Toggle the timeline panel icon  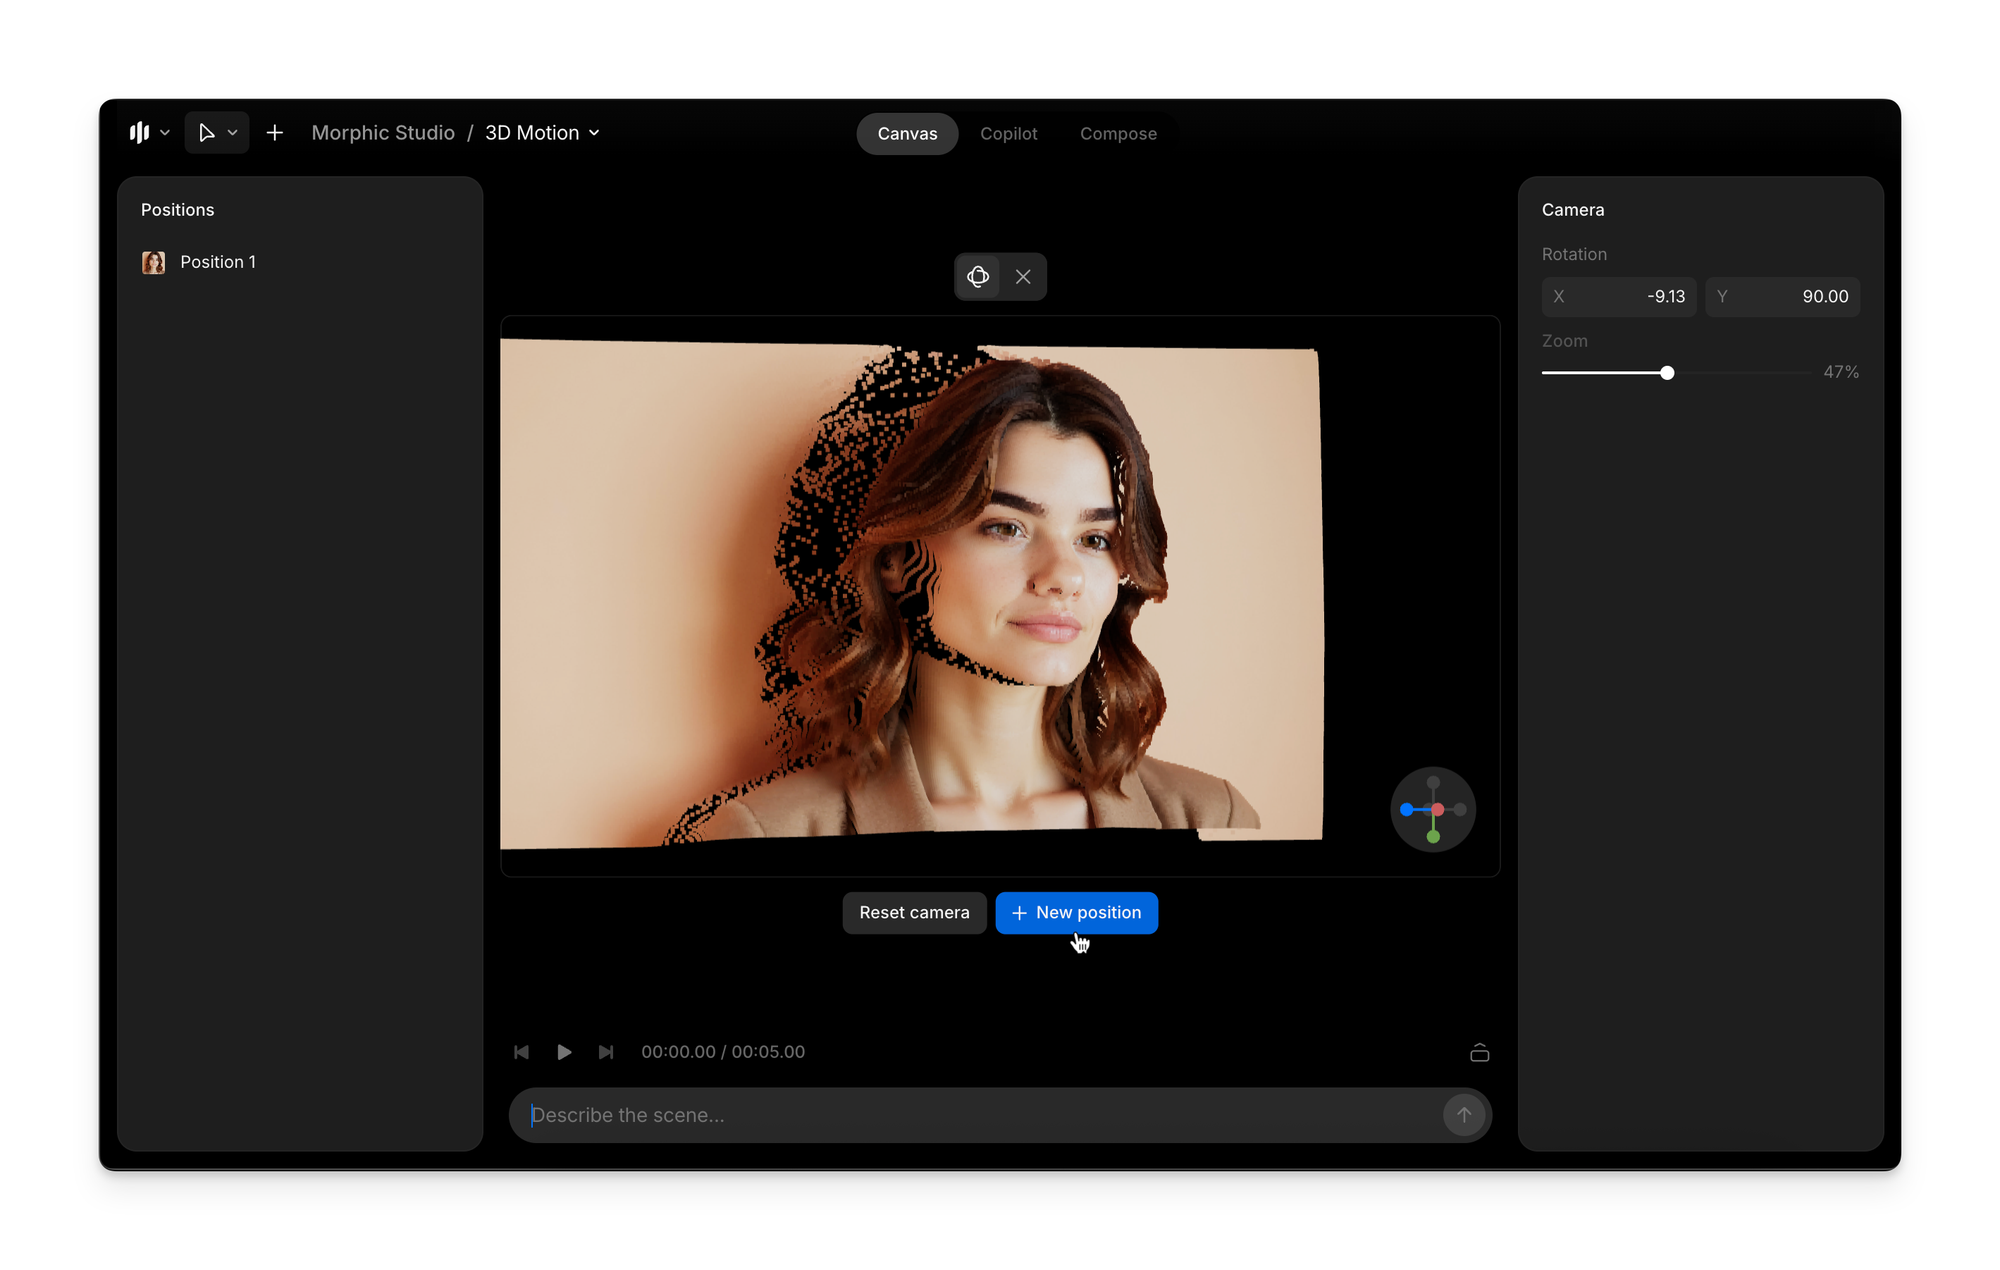(x=1480, y=1052)
